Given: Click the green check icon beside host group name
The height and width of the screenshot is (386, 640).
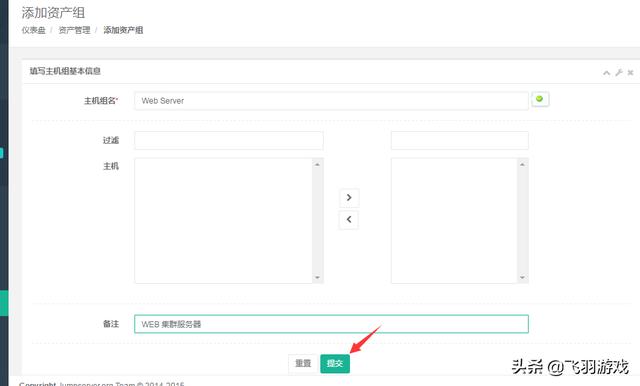Looking at the screenshot, I should (x=540, y=99).
